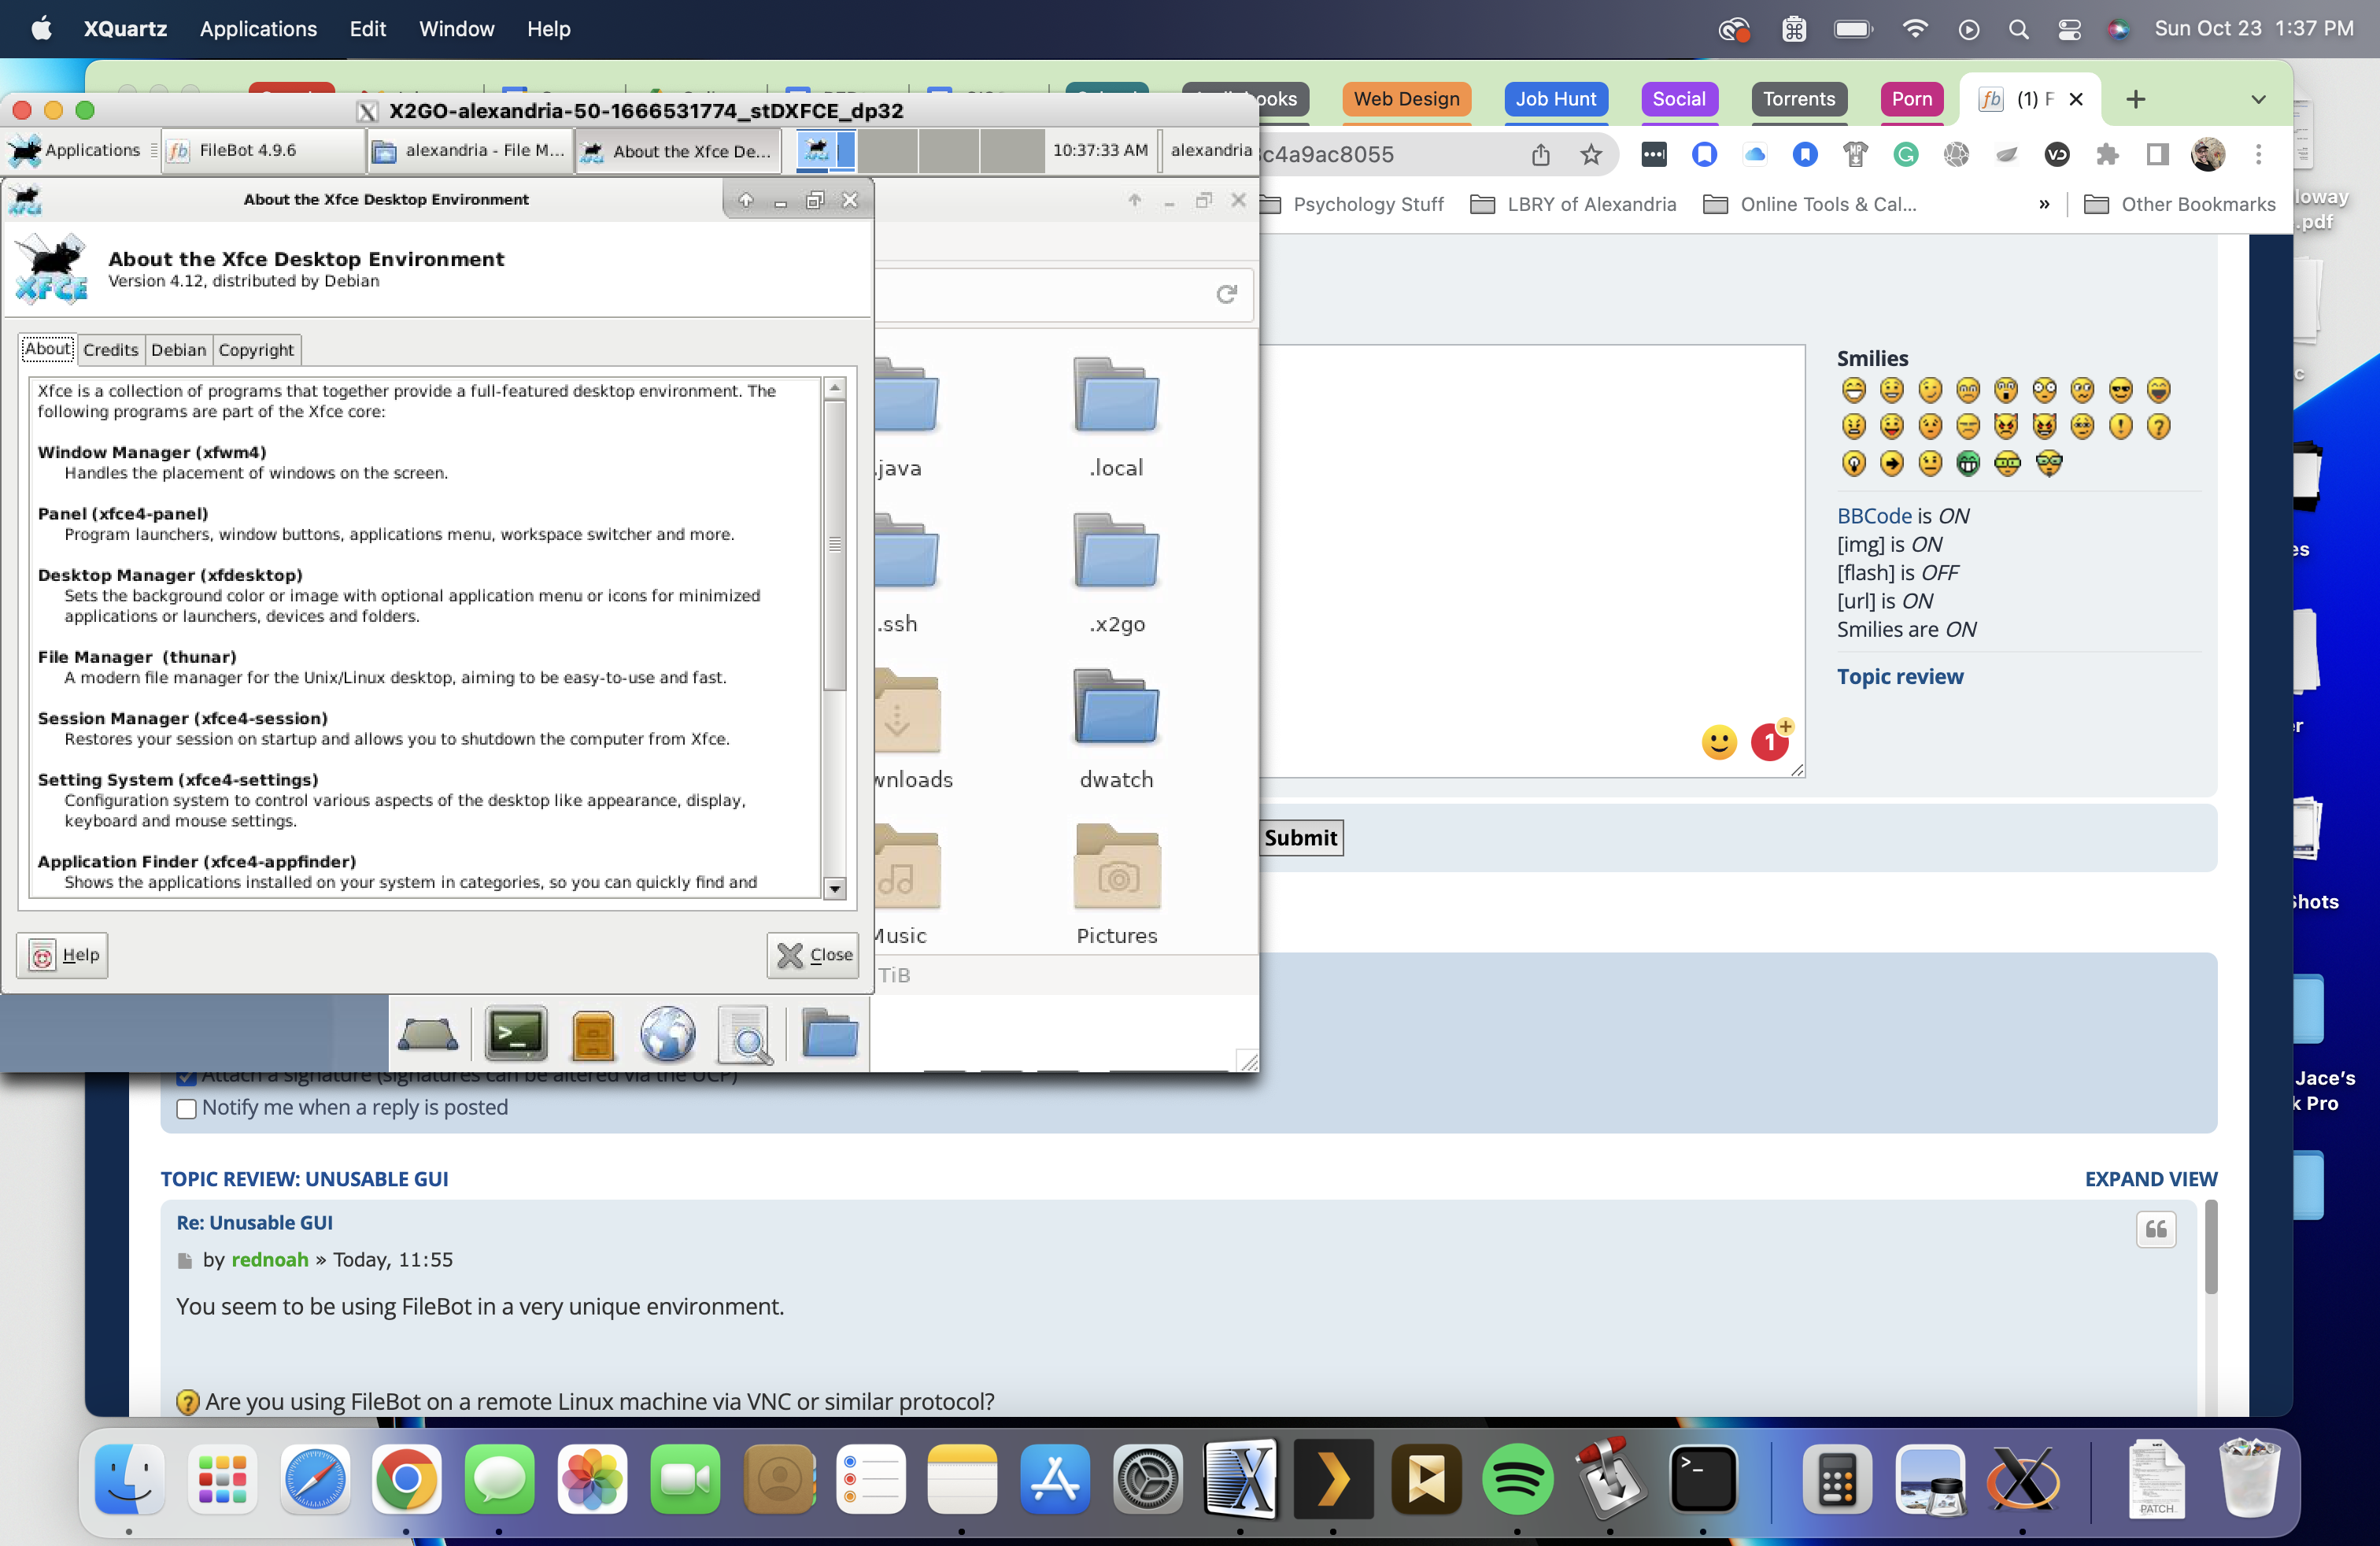Expand the Chrome tab search chevron

point(2258,99)
